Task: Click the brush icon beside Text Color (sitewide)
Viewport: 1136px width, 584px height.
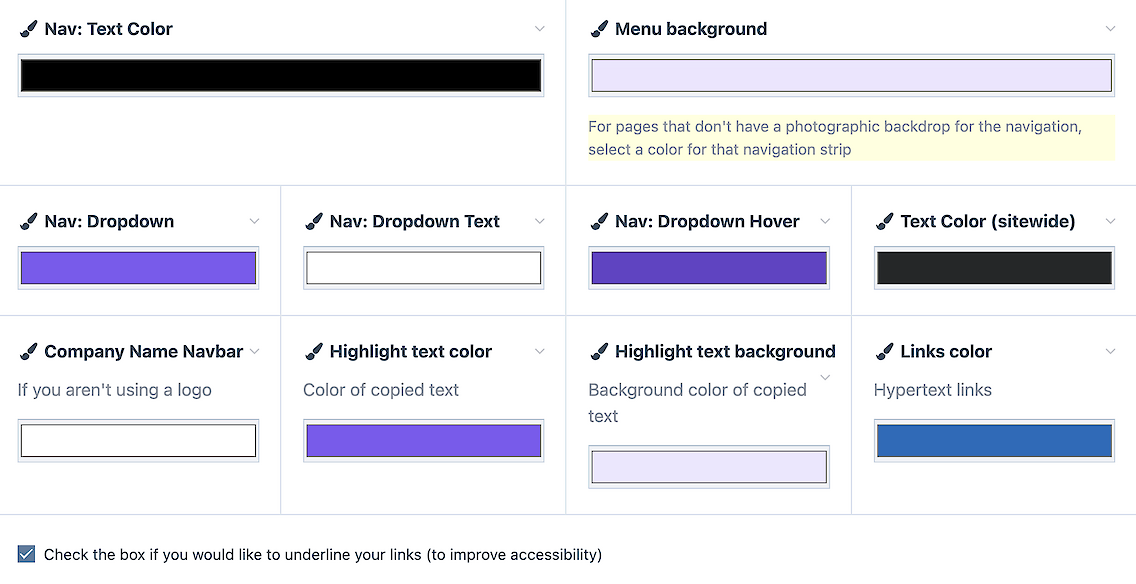Action: point(884,221)
